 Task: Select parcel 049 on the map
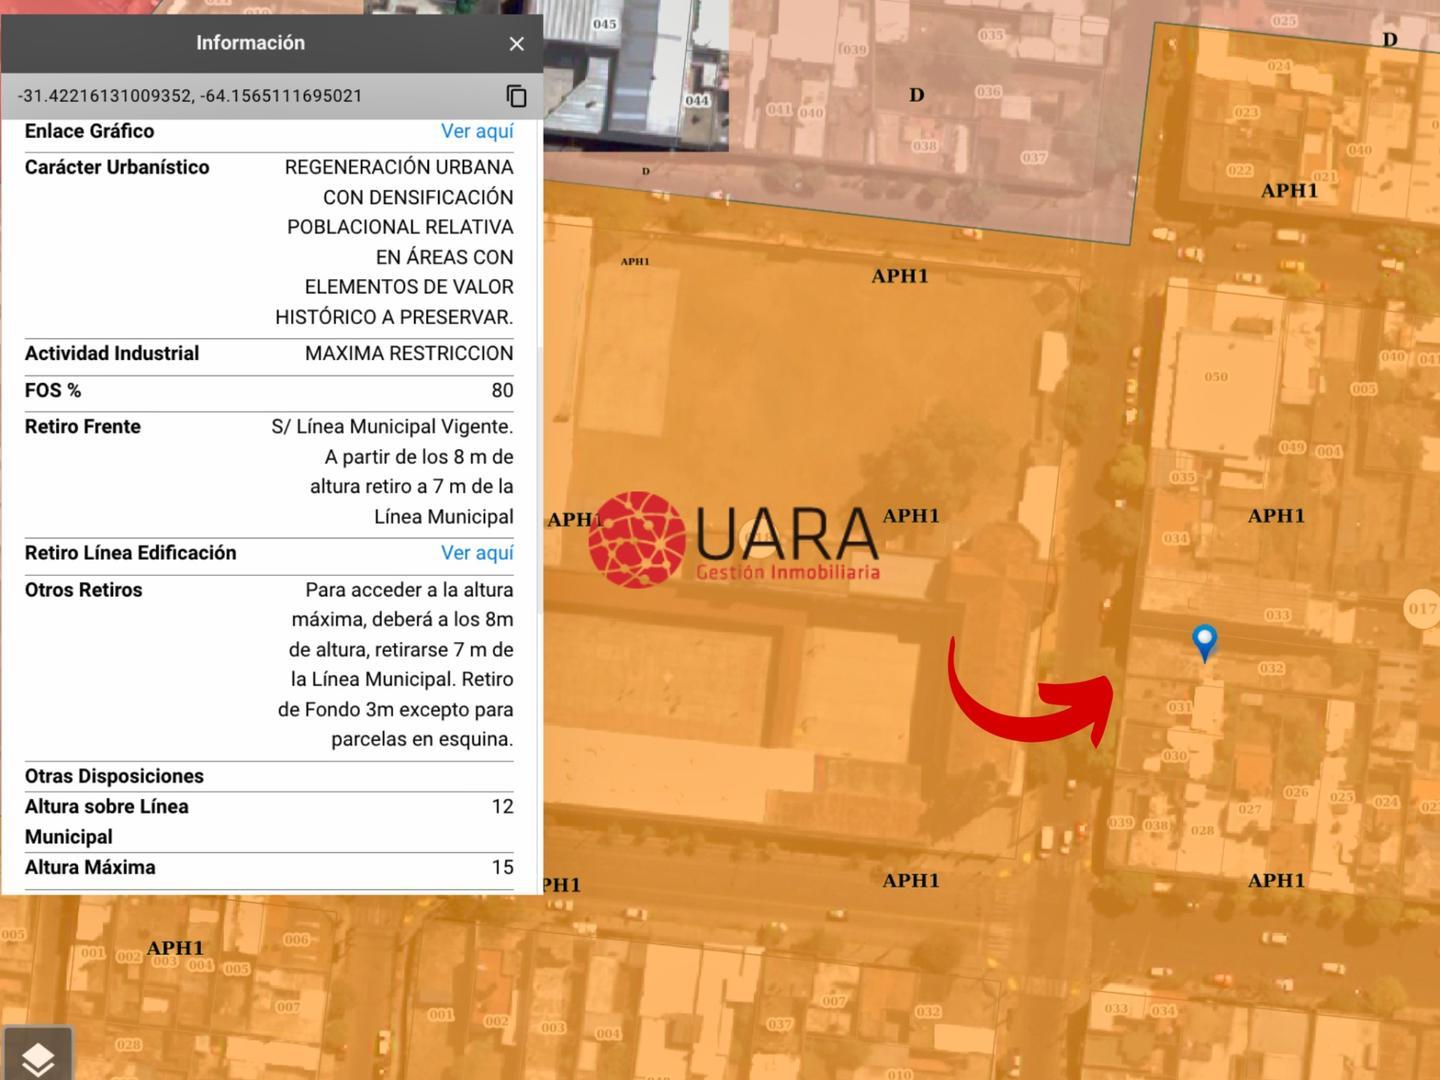[x=1292, y=447]
